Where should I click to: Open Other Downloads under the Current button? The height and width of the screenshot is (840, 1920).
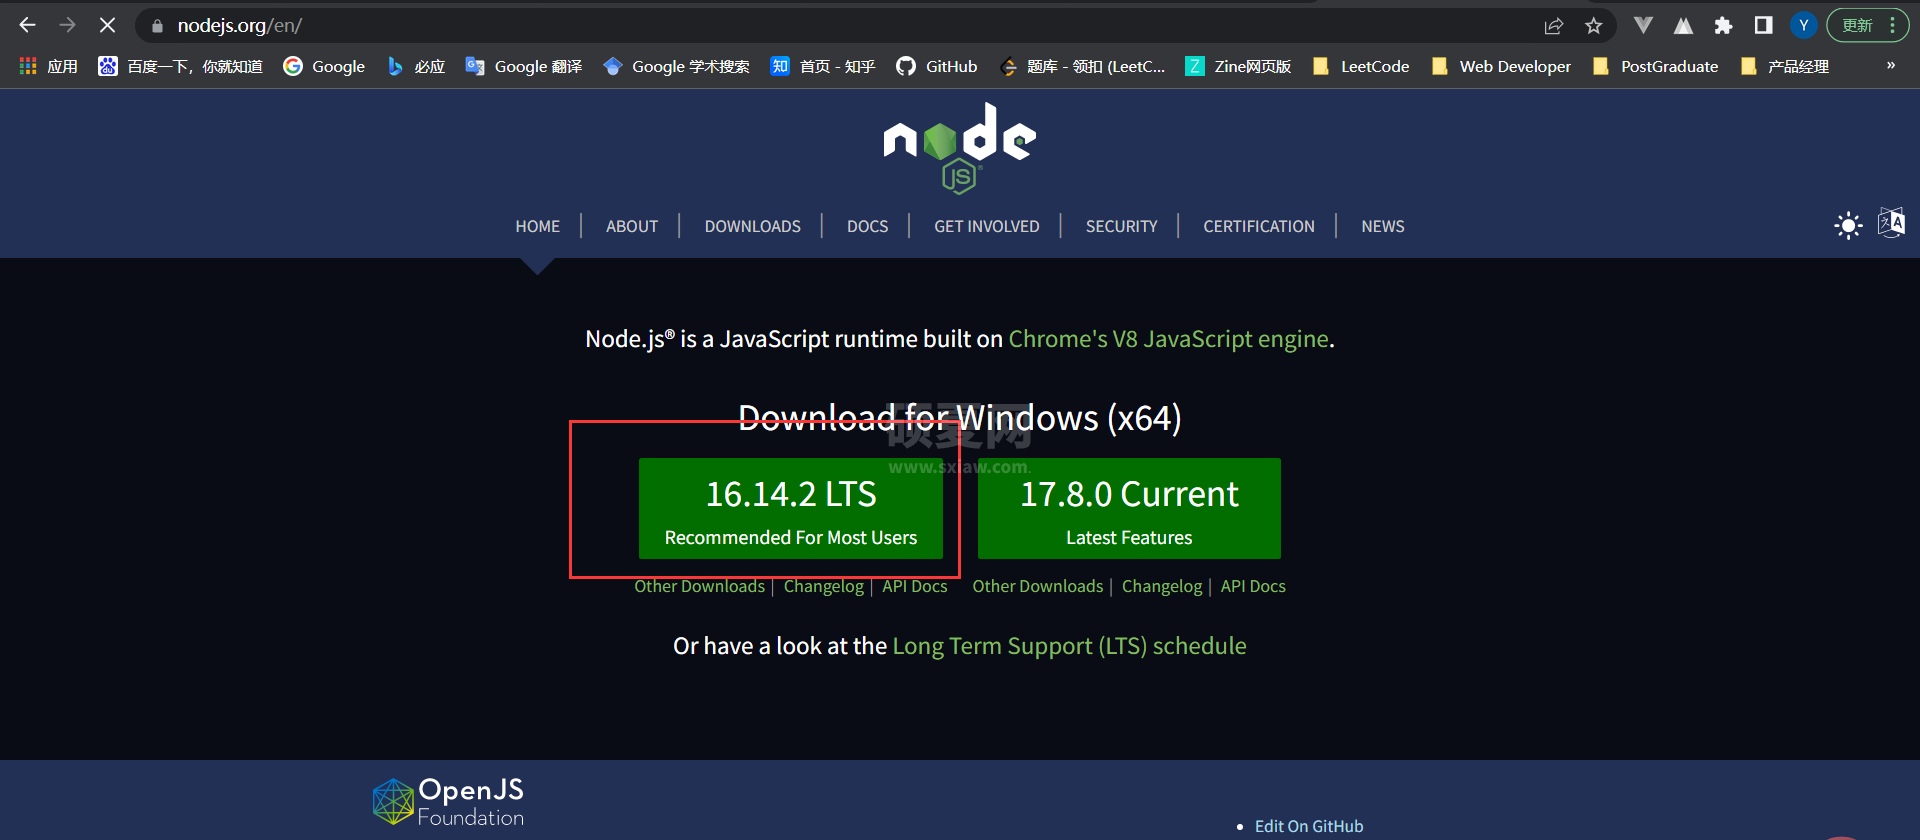[x=1038, y=587]
